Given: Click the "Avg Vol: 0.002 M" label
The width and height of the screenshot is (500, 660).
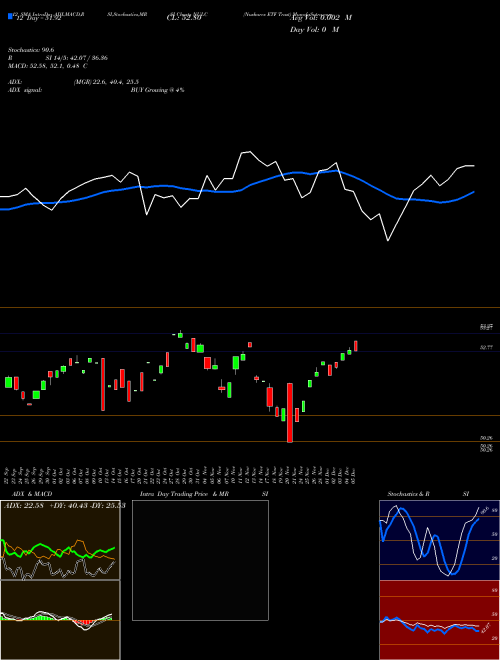Looking at the screenshot, I should coord(321,18).
